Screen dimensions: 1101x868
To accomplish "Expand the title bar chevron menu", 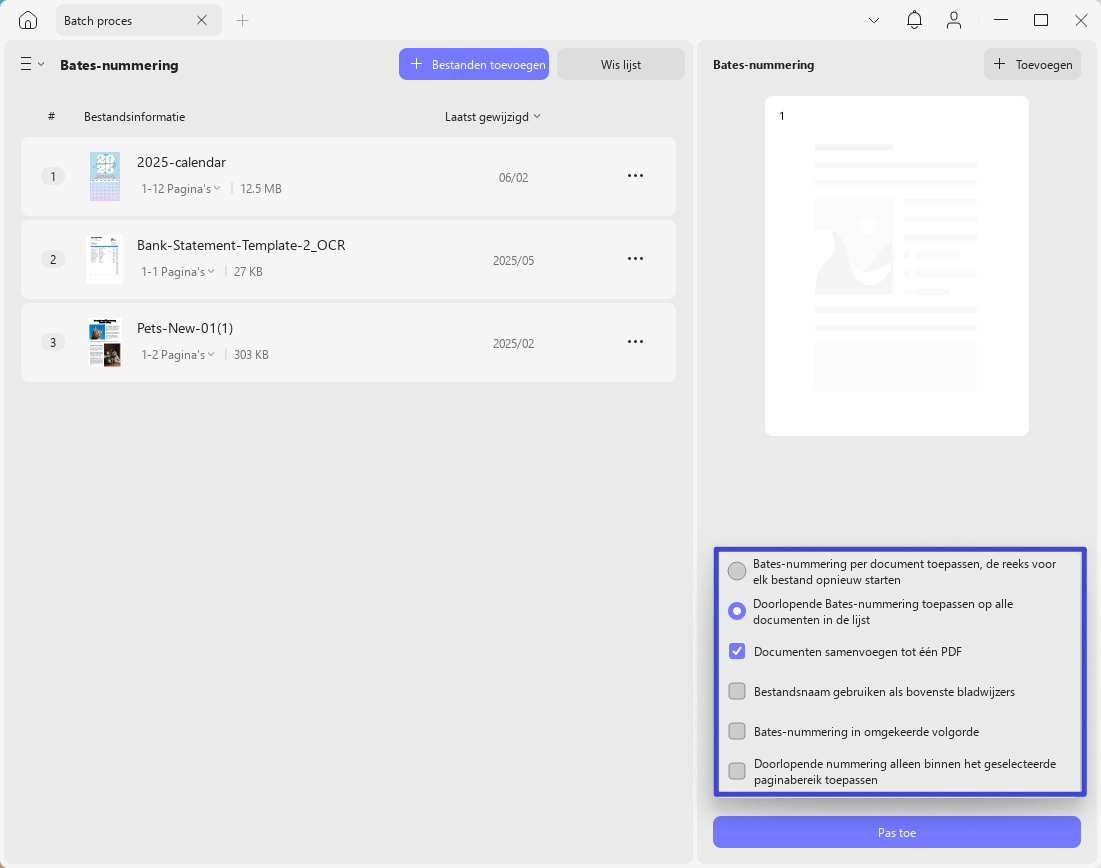I will (x=873, y=20).
